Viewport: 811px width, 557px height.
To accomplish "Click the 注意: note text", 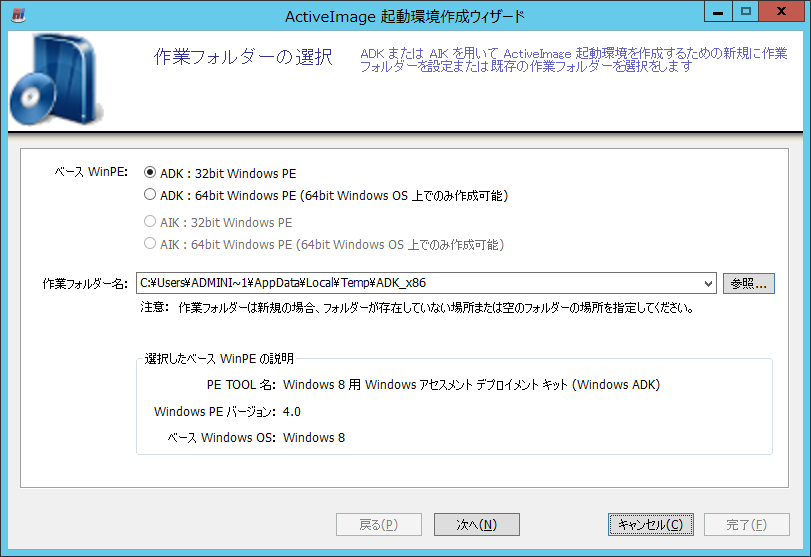I will (417, 308).
